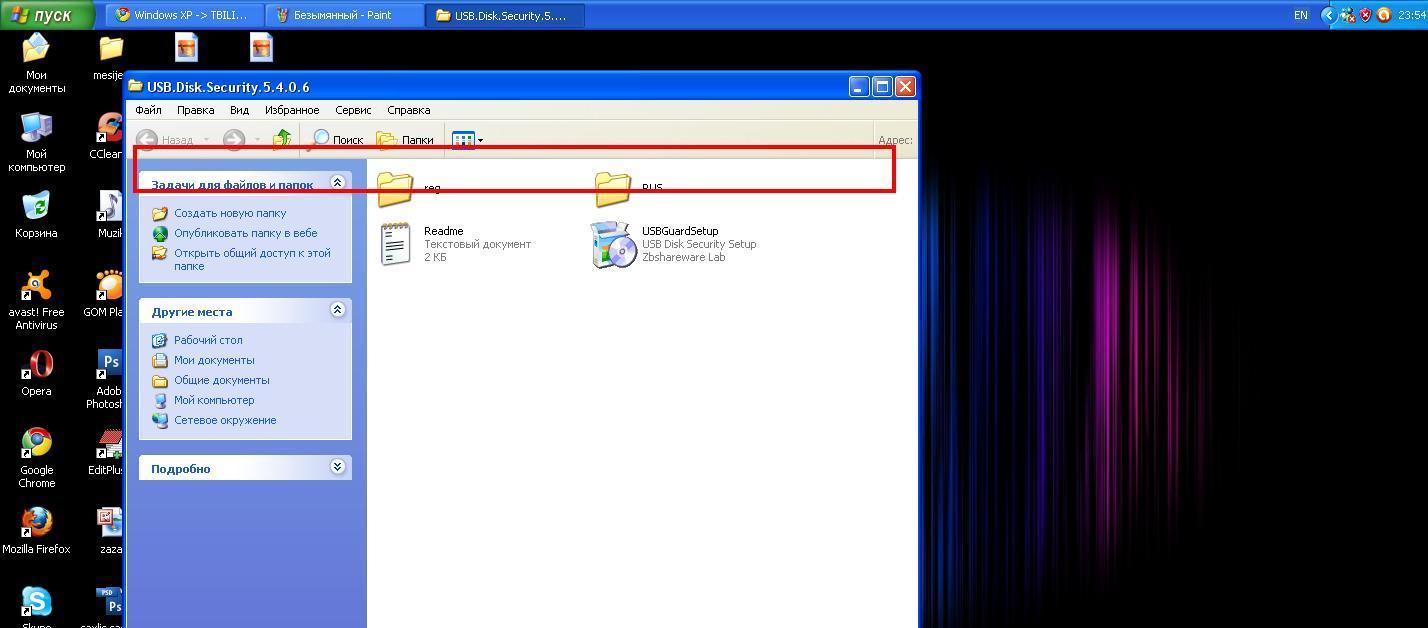
Task: Go to Рабочий стол in Other Places
Action: click(208, 340)
